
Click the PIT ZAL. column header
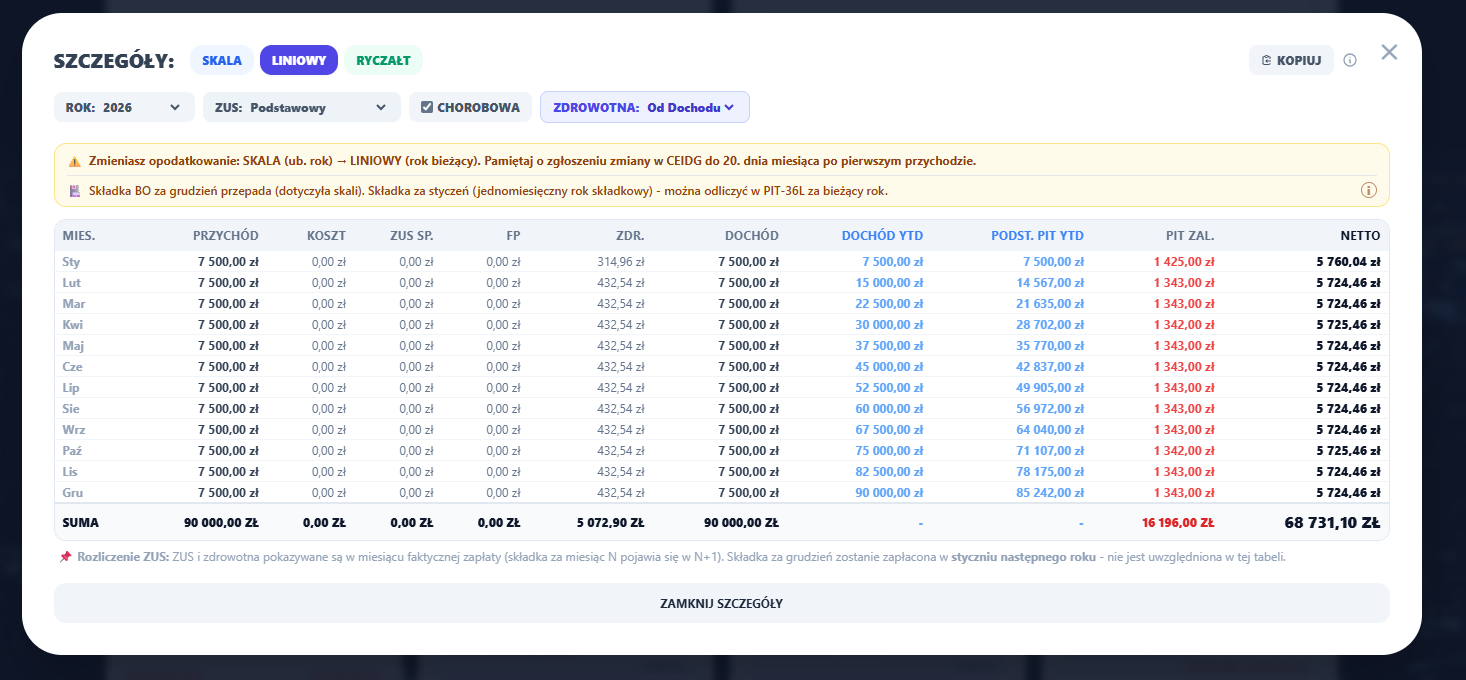[1190, 236]
